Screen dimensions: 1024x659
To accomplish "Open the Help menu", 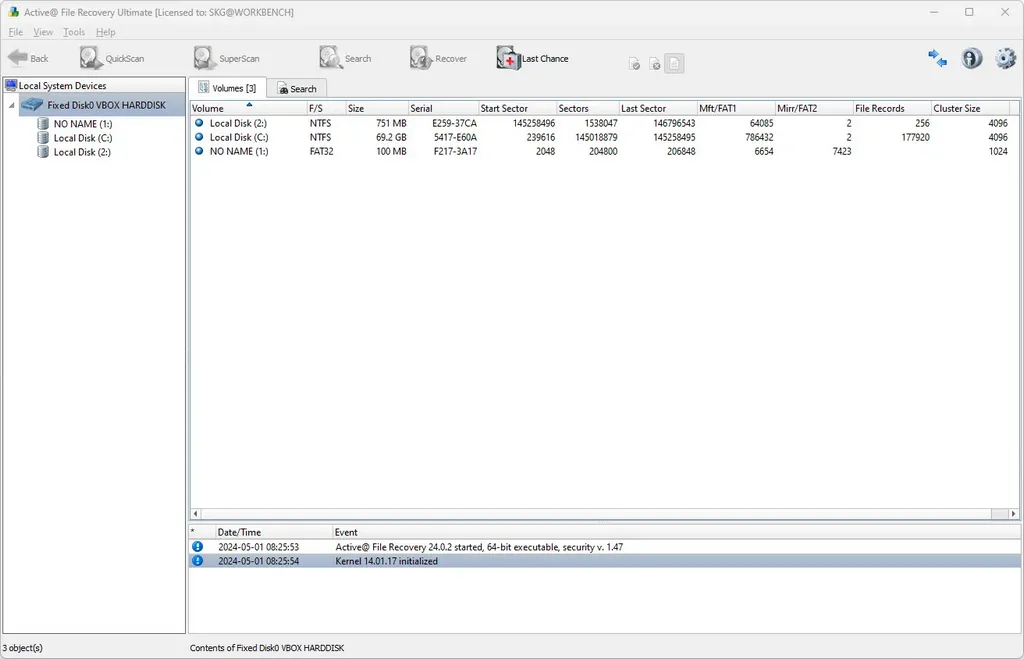I will 105,32.
